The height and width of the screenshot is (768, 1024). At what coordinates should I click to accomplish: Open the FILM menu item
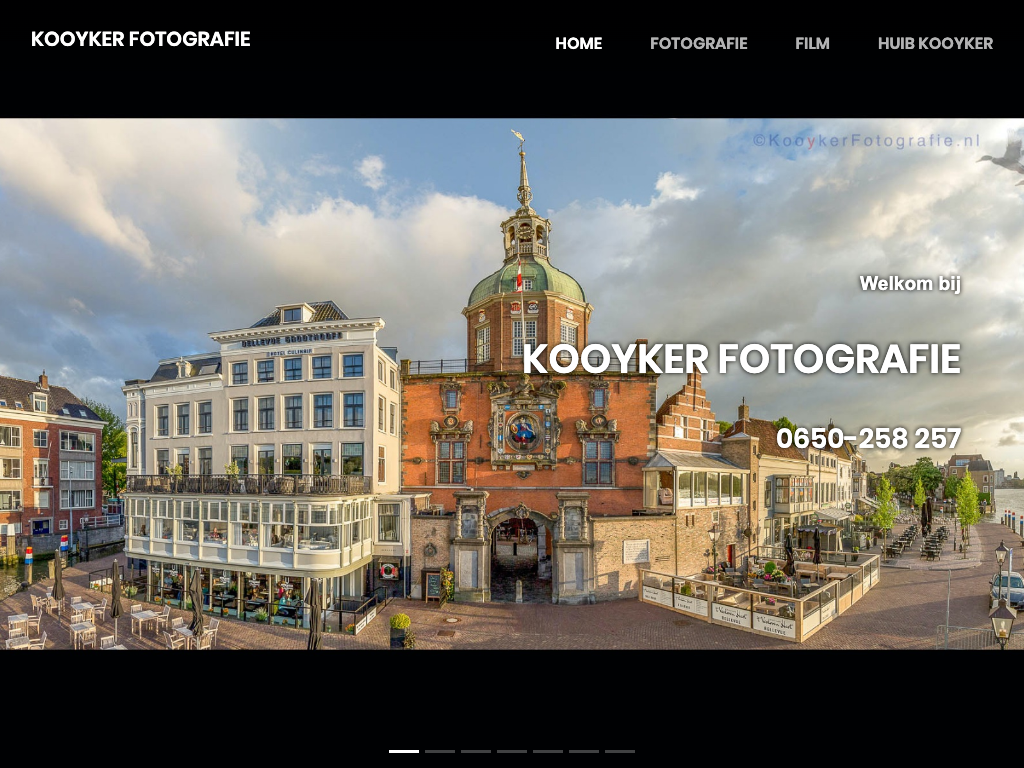click(x=812, y=43)
